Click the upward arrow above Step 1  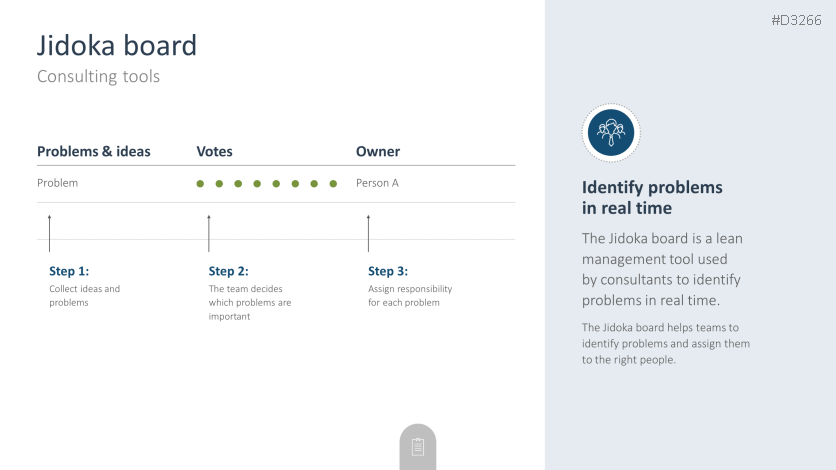click(49, 232)
